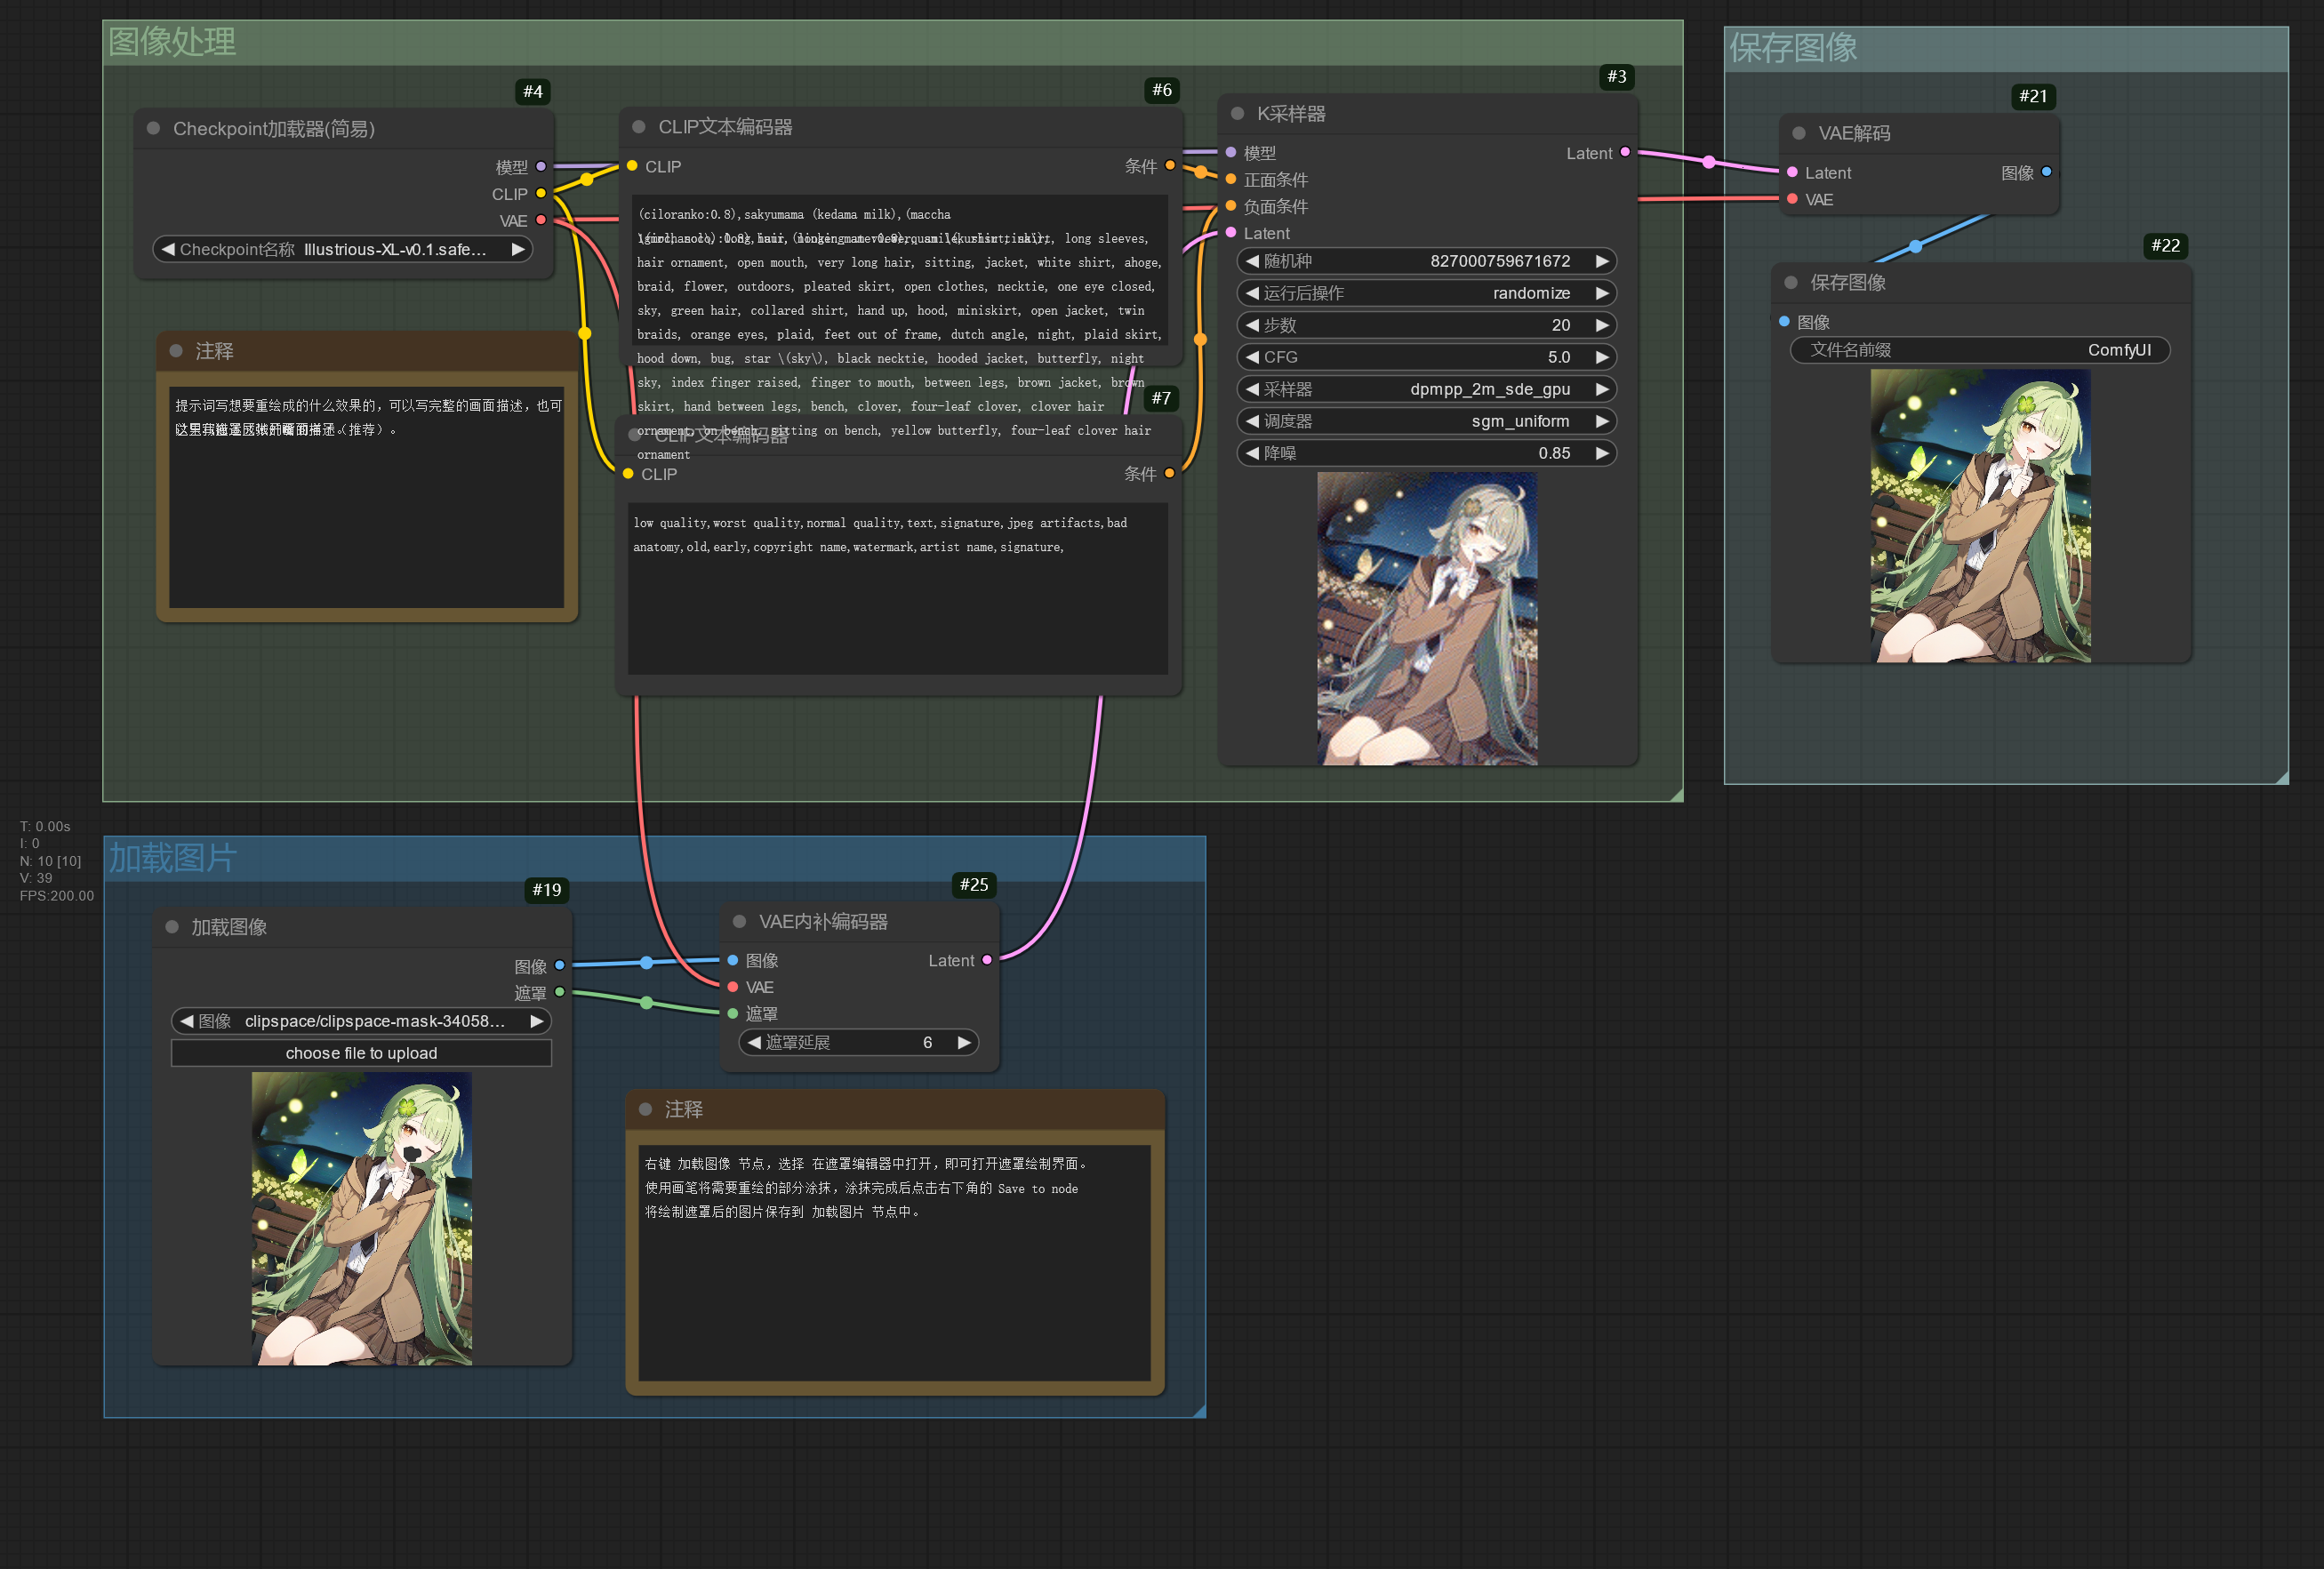Open the 采样器 dpmpp_2m_sde_gpu selector
2324x1569 pixels.
pyautogui.click(x=1426, y=389)
